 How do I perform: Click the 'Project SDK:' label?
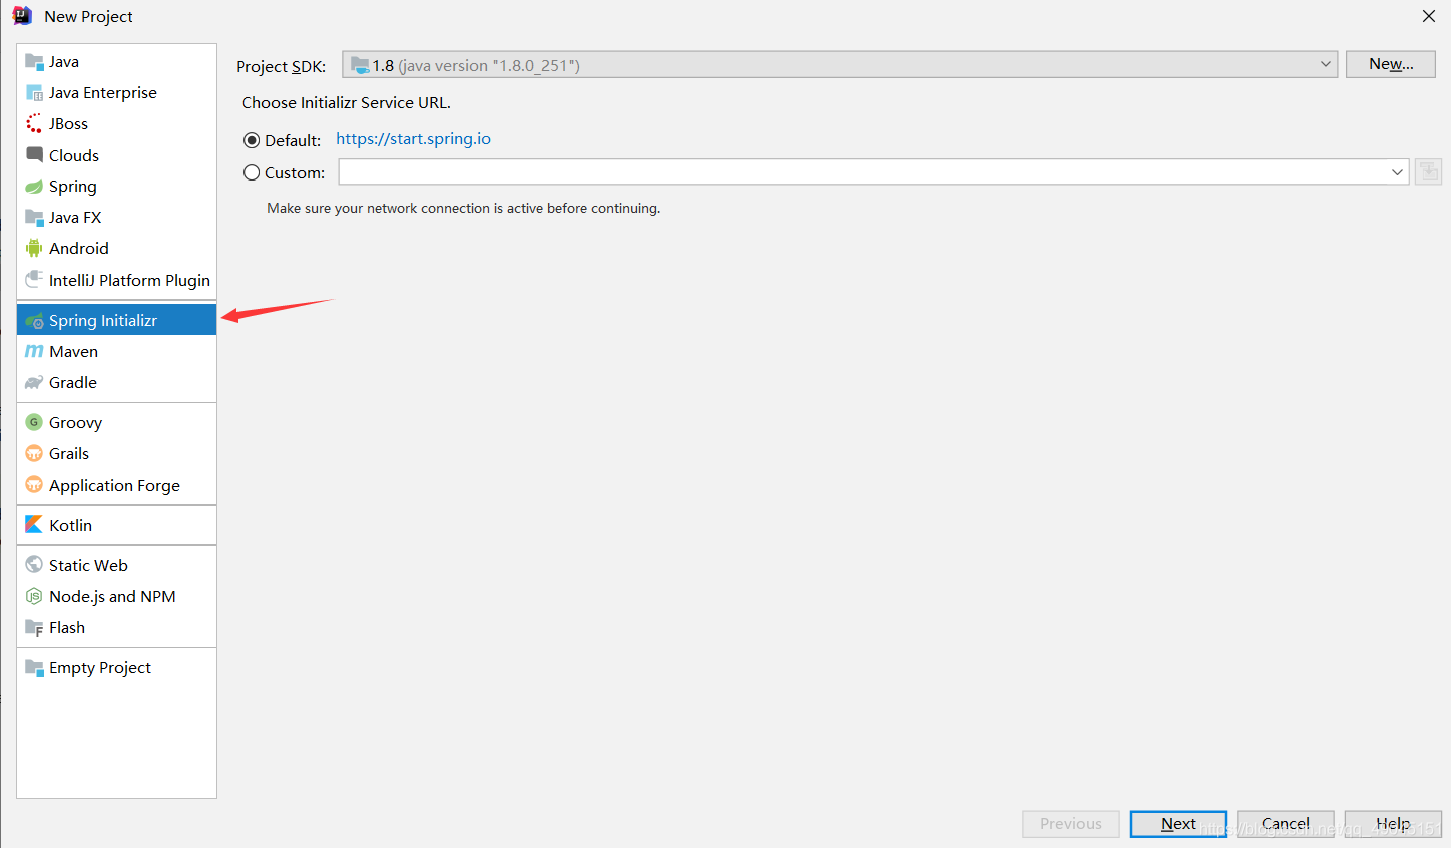(x=281, y=67)
